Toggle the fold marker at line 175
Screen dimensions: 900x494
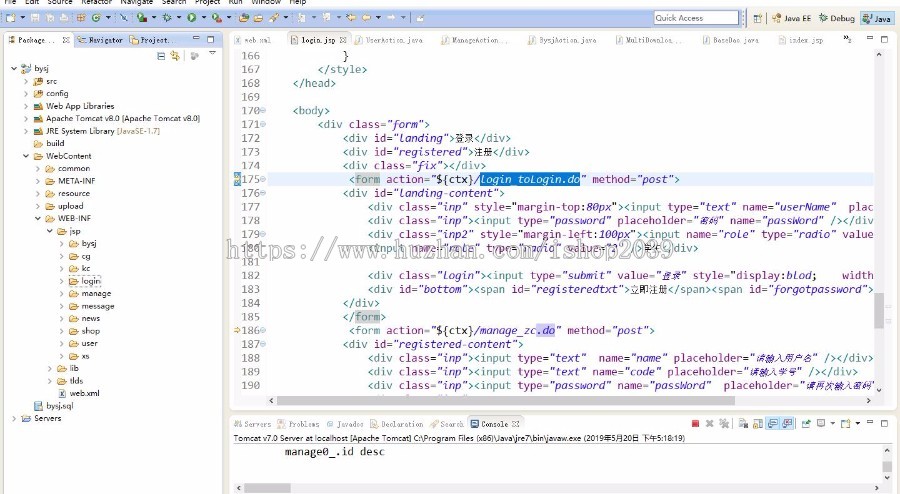pos(264,179)
